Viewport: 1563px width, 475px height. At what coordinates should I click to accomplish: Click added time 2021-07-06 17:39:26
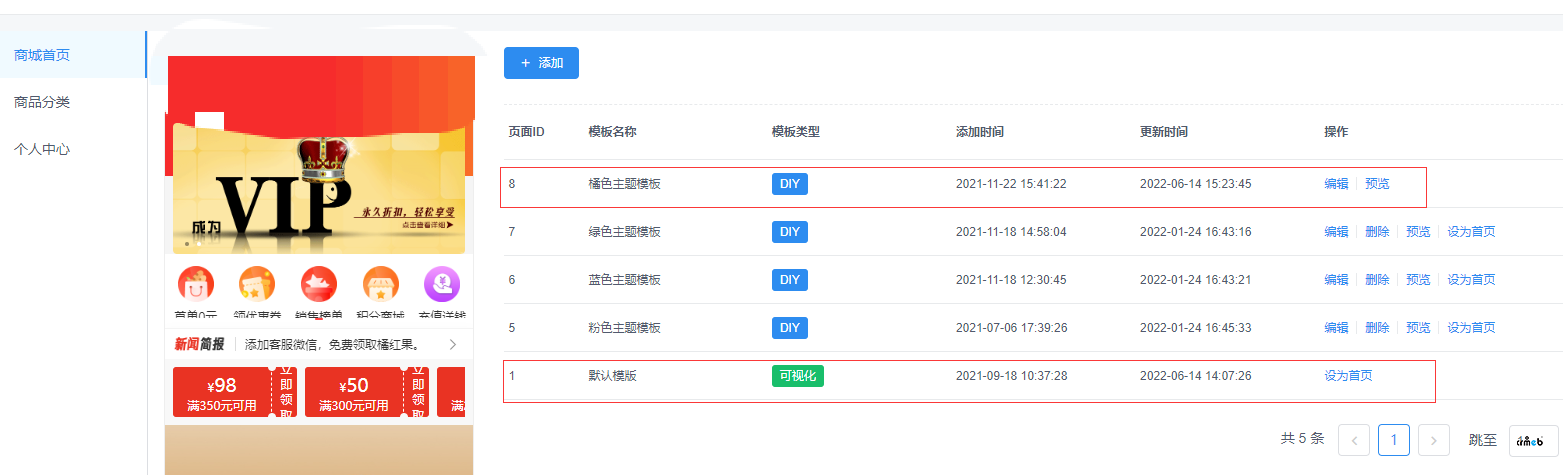pos(1011,328)
